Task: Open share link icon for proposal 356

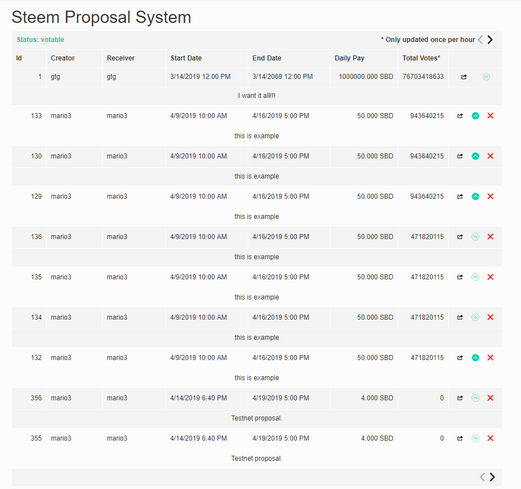Action: 460,398
